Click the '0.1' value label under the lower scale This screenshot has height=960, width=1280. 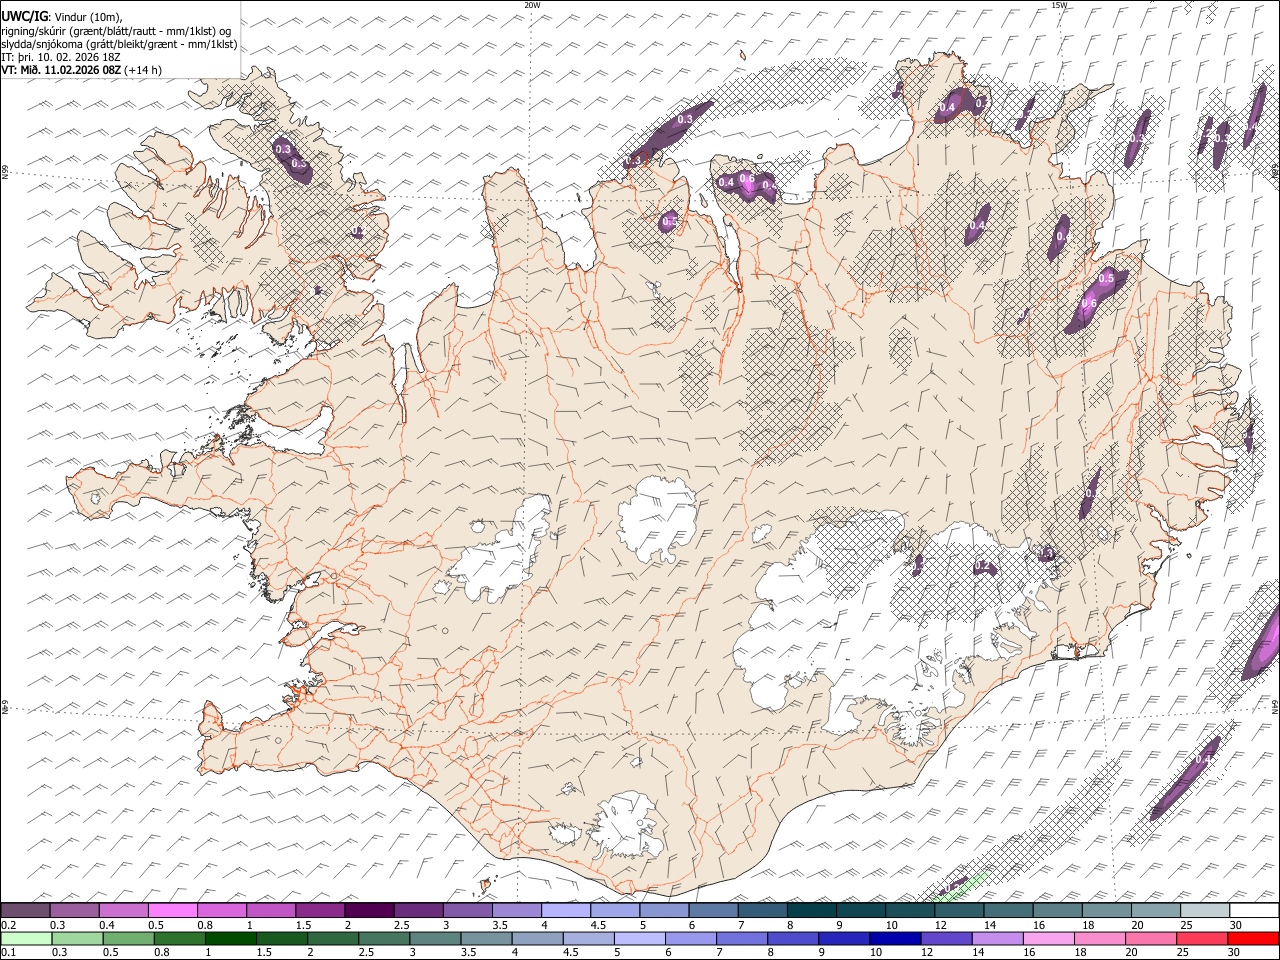pos(9,952)
